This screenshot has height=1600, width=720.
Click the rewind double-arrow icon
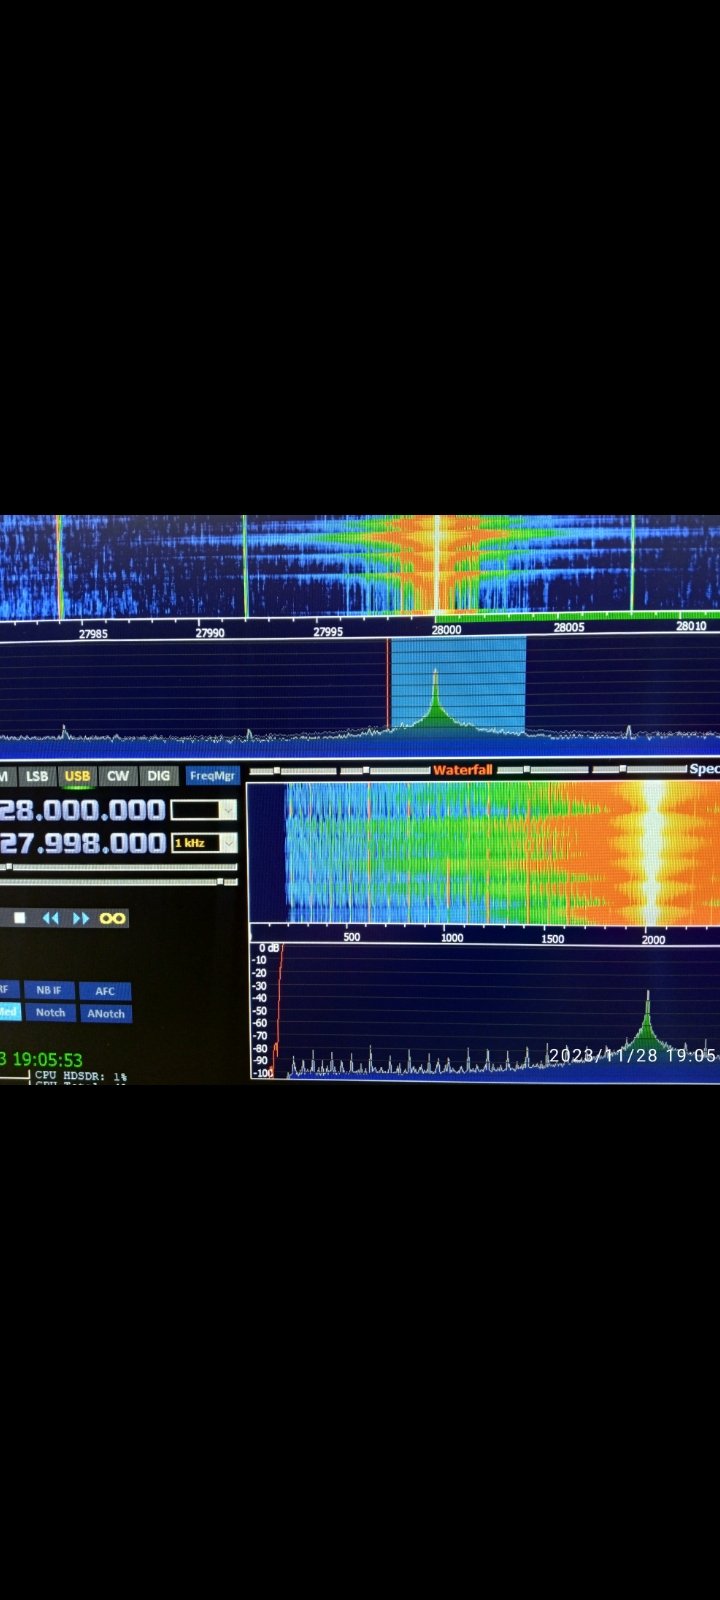tap(50, 918)
